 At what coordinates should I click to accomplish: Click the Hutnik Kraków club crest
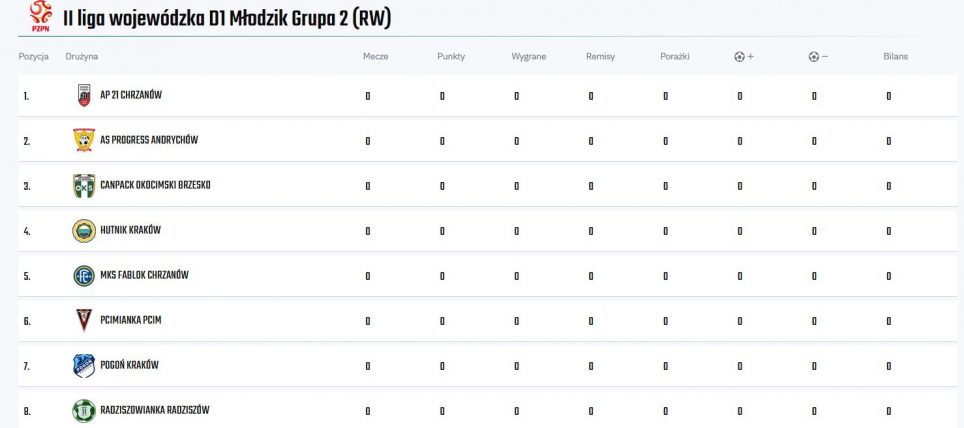pyautogui.click(x=84, y=231)
